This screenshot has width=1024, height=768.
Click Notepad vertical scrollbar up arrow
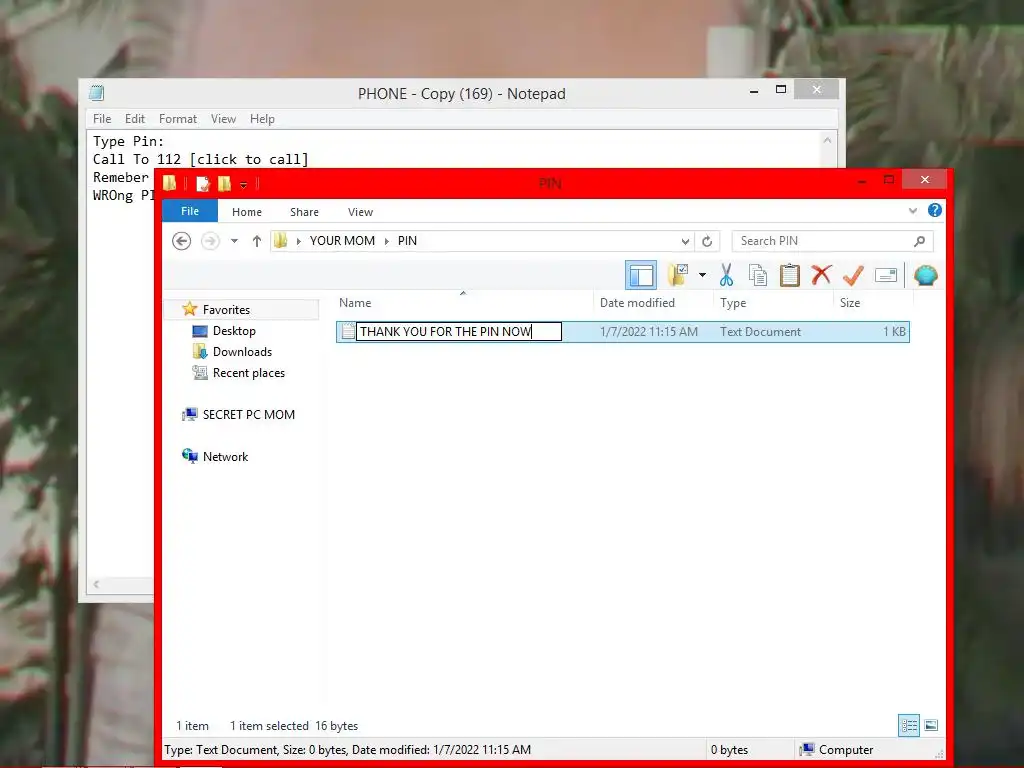coord(827,140)
